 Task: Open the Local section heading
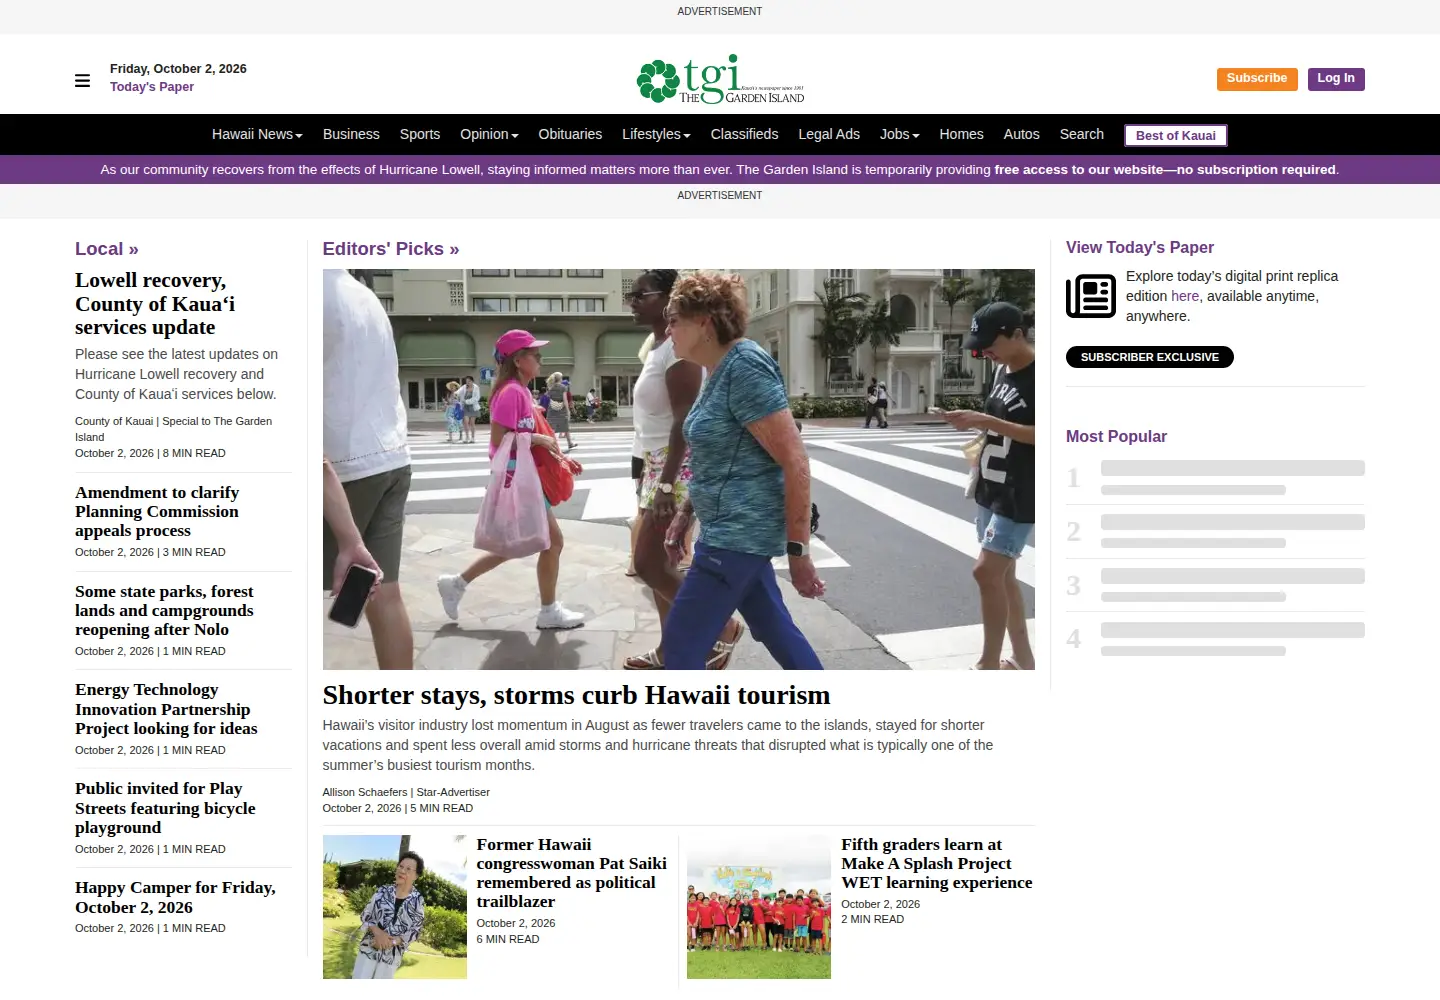[x=107, y=249]
